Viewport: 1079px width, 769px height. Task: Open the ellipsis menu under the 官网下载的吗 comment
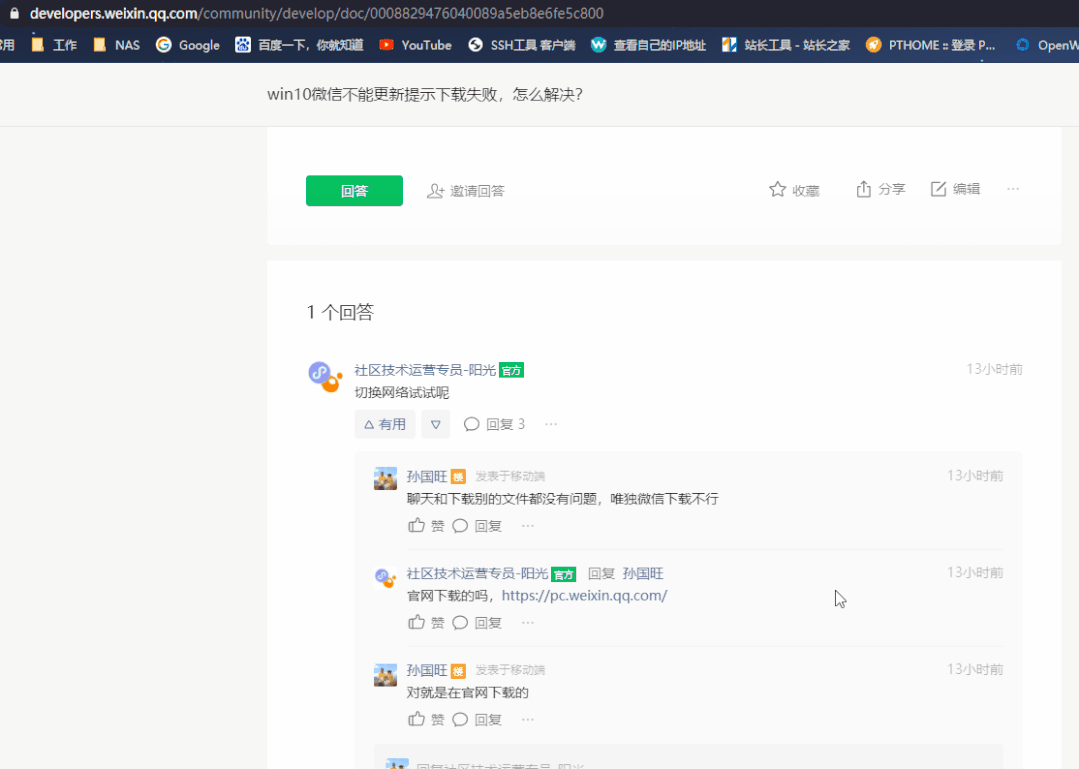tap(528, 623)
